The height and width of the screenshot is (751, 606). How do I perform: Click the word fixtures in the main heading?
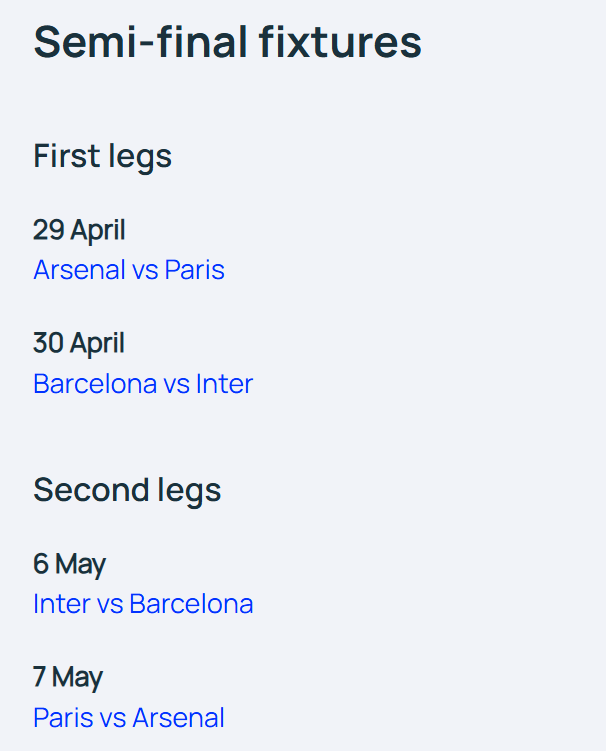340,42
